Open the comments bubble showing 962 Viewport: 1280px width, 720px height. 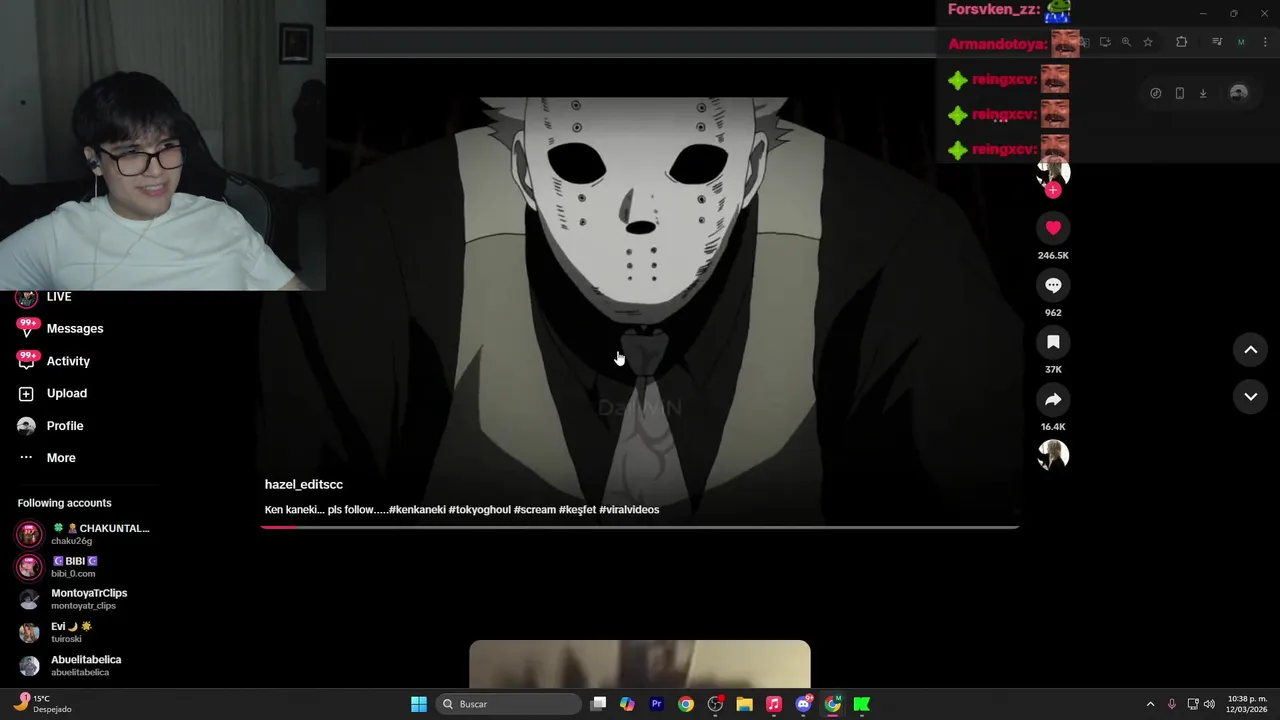point(1053,285)
